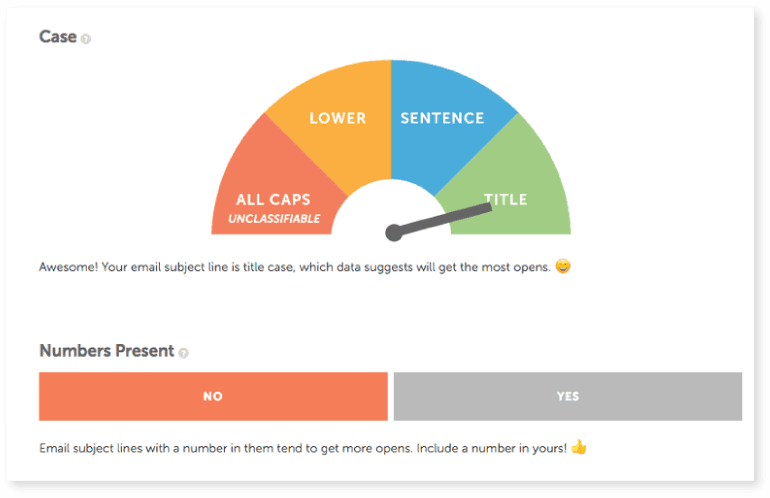Click the help icon beside Case heading
Screen dimensions: 770x498
coord(86,39)
